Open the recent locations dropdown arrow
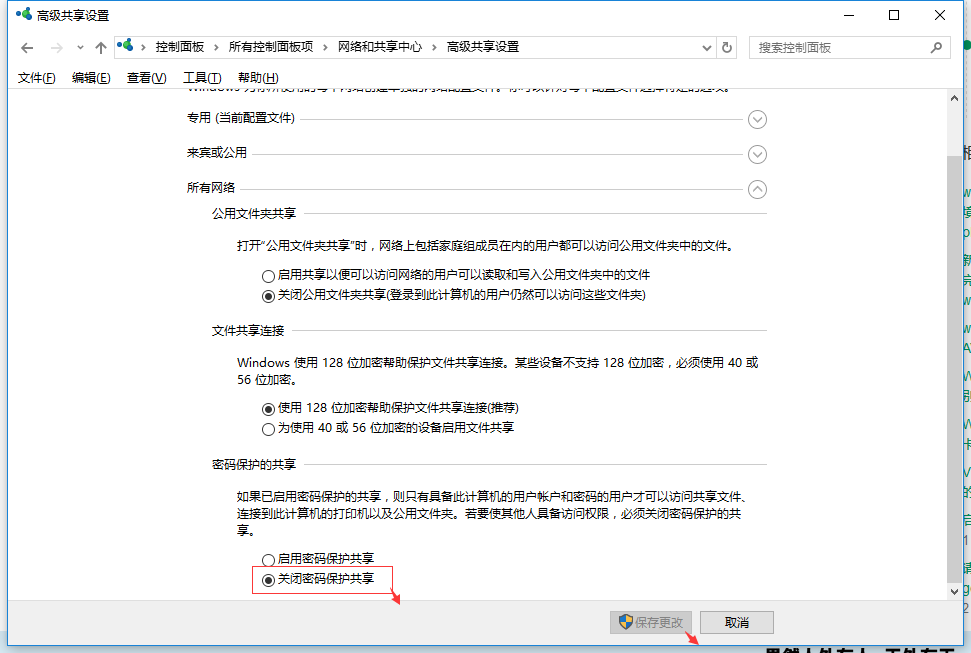 80,48
